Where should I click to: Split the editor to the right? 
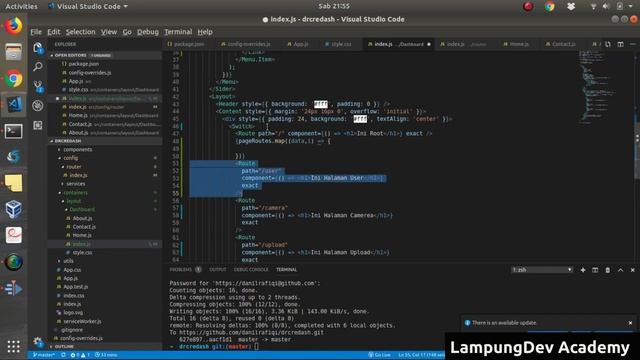point(620,44)
